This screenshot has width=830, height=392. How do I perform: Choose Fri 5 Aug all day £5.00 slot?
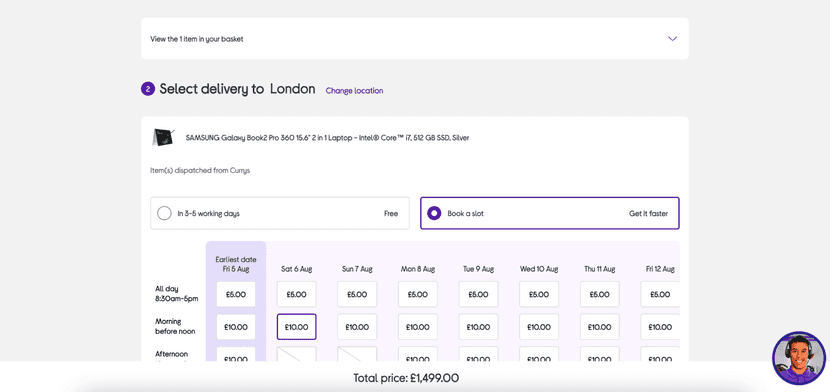pyautogui.click(x=236, y=294)
